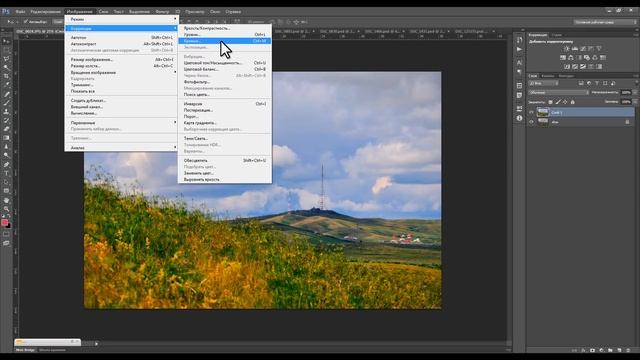Screen dimensions: 640x360
Task: Select the Move tool
Action: 6,41
